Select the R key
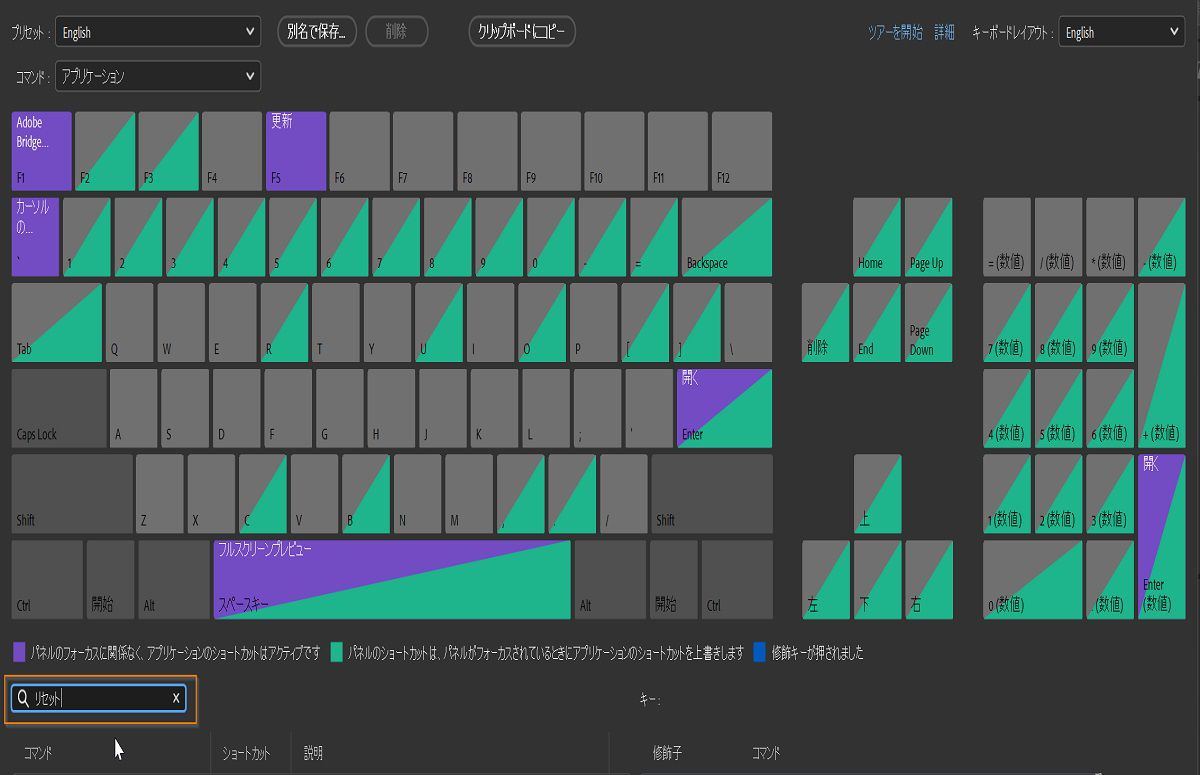The height and width of the screenshot is (775, 1200). 284,322
